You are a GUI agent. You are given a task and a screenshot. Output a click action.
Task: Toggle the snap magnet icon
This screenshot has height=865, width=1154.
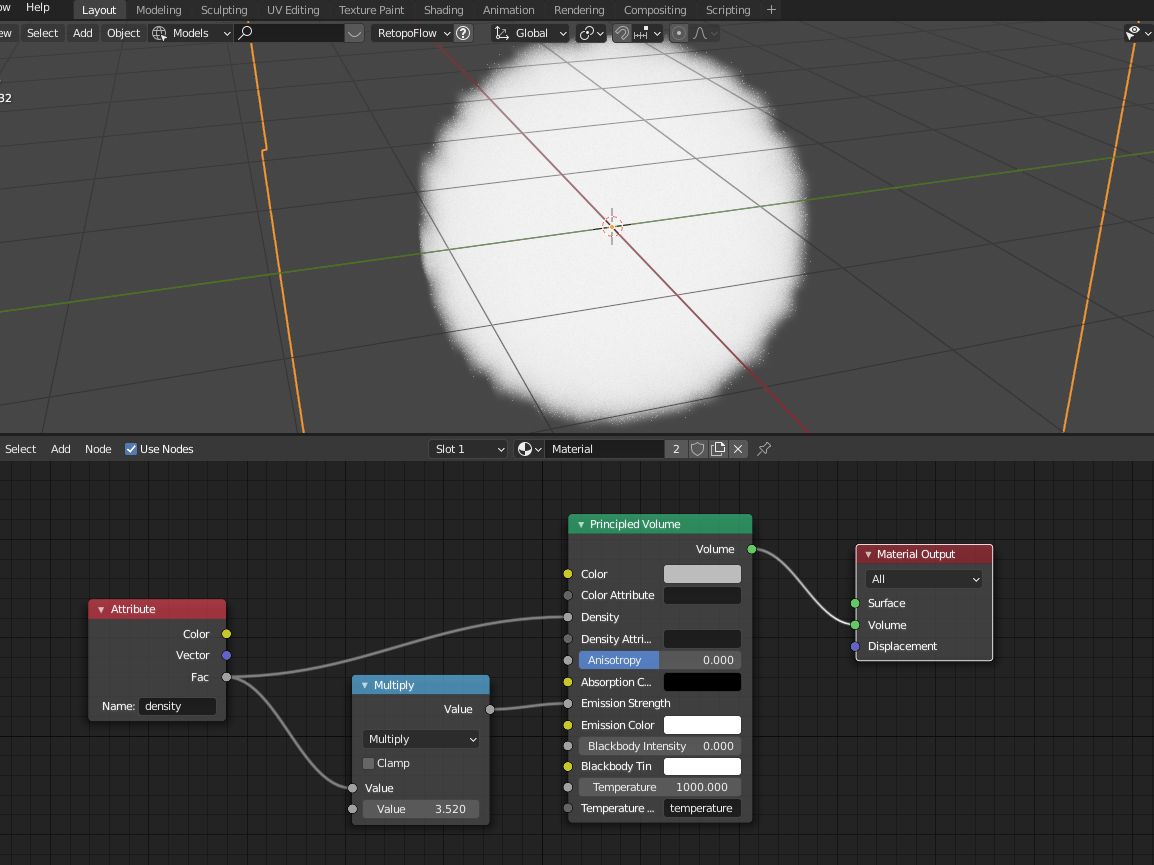pyautogui.click(x=622, y=33)
